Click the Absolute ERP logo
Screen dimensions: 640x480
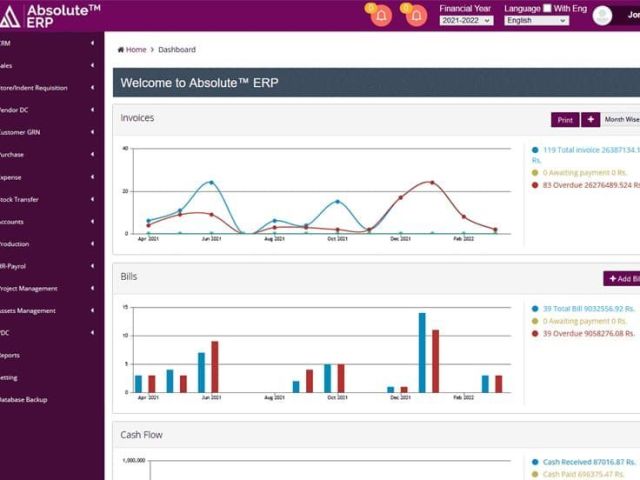(x=50, y=16)
